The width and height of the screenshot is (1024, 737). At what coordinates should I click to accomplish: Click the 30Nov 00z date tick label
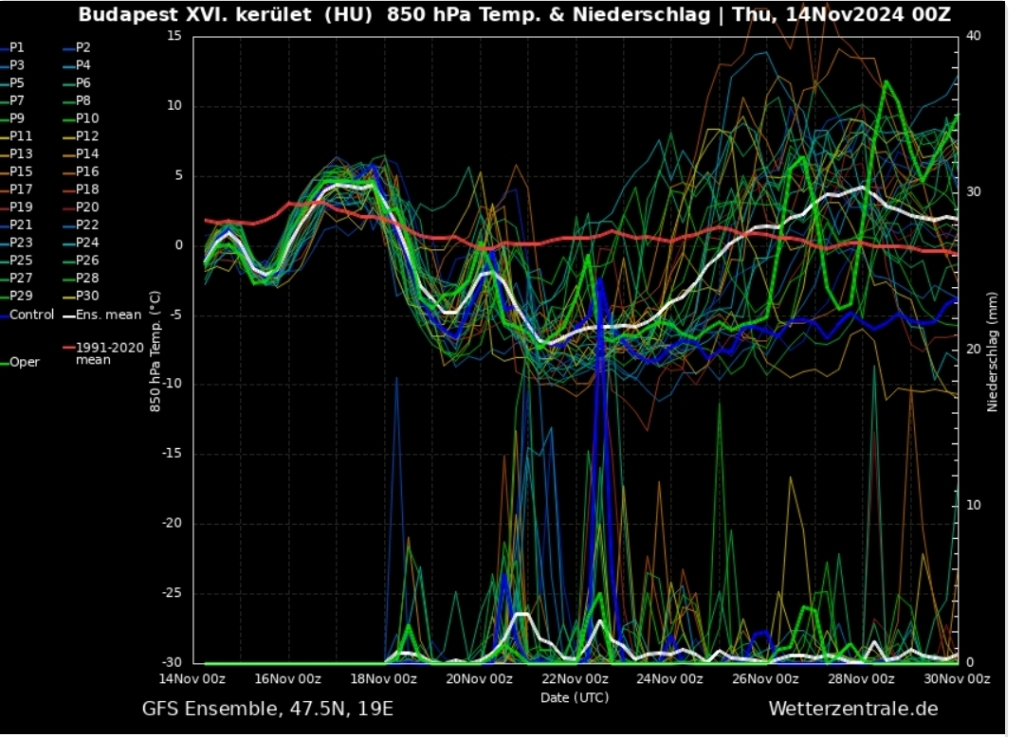click(x=956, y=678)
